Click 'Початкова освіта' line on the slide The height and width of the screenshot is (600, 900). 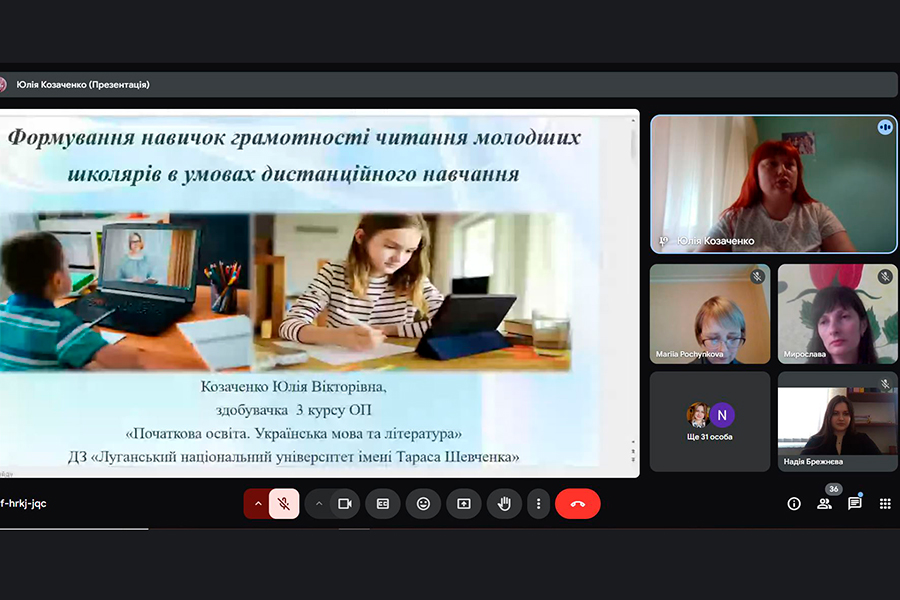click(293, 433)
